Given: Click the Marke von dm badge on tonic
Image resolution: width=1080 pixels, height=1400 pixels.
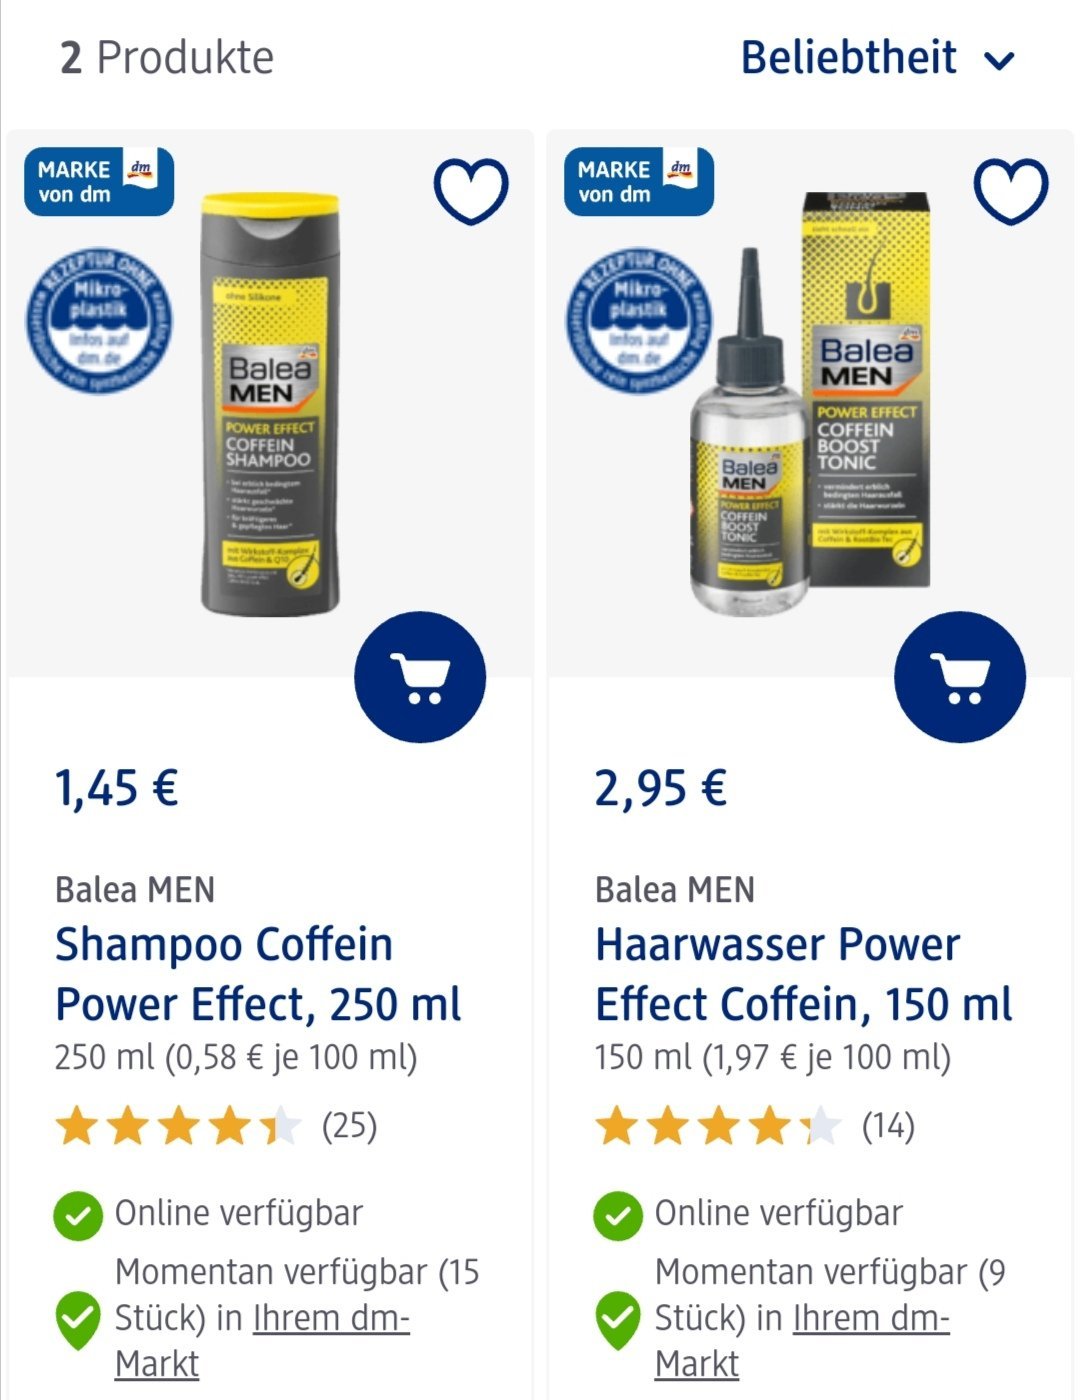Looking at the screenshot, I should pyautogui.click(x=639, y=181).
